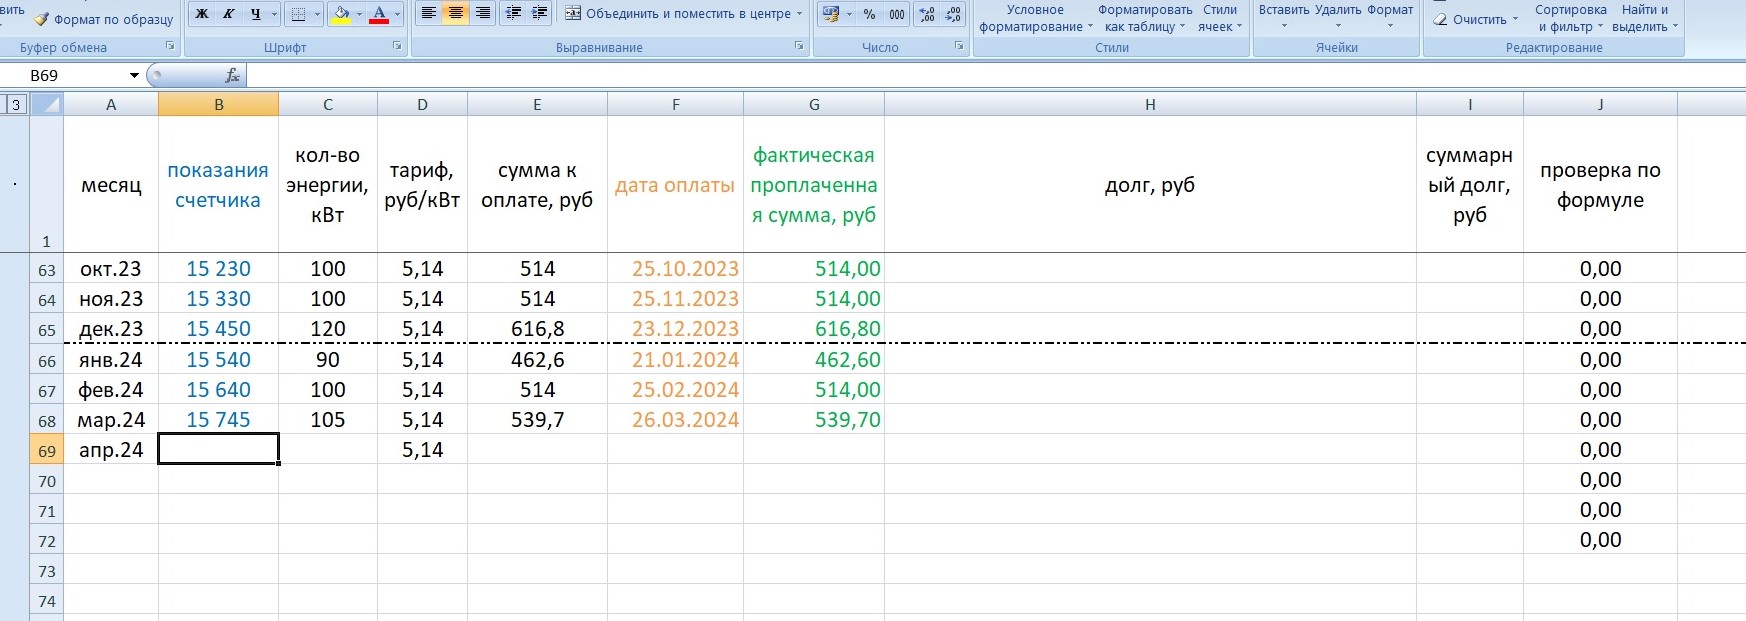This screenshot has height=621, width=1746.
Task: Open Найти и выделить menu
Action: point(1645,18)
